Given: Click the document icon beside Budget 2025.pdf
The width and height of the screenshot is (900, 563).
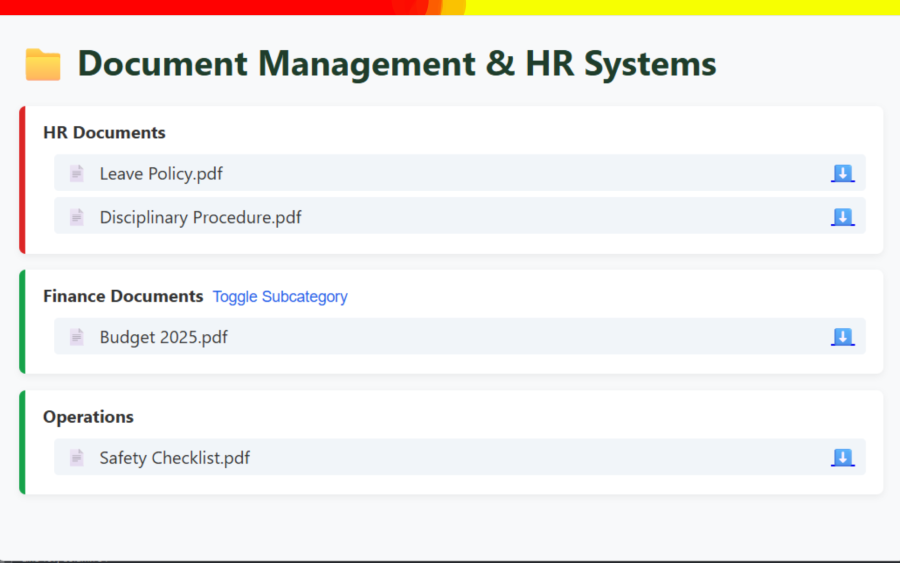Looking at the screenshot, I should pos(76,337).
